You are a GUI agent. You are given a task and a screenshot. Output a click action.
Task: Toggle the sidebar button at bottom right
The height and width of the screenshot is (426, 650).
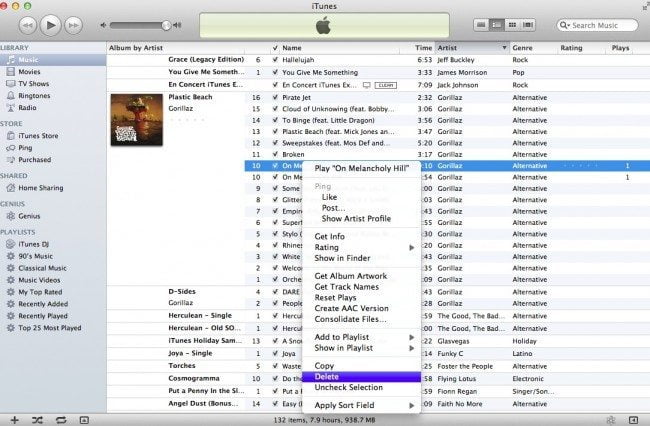click(x=633, y=420)
